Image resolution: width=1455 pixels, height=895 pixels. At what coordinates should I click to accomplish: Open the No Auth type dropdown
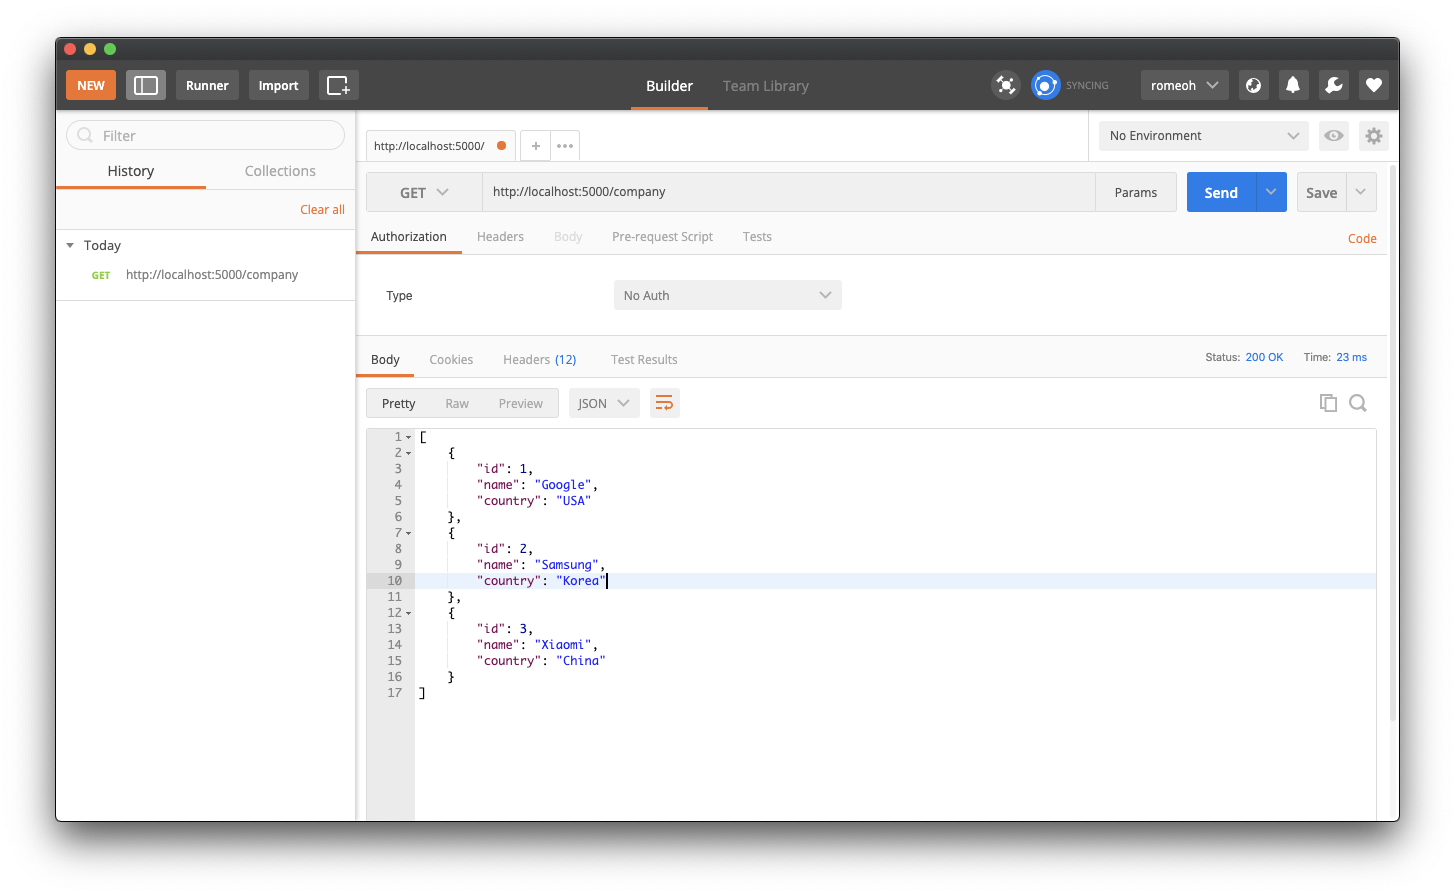coord(728,295)
